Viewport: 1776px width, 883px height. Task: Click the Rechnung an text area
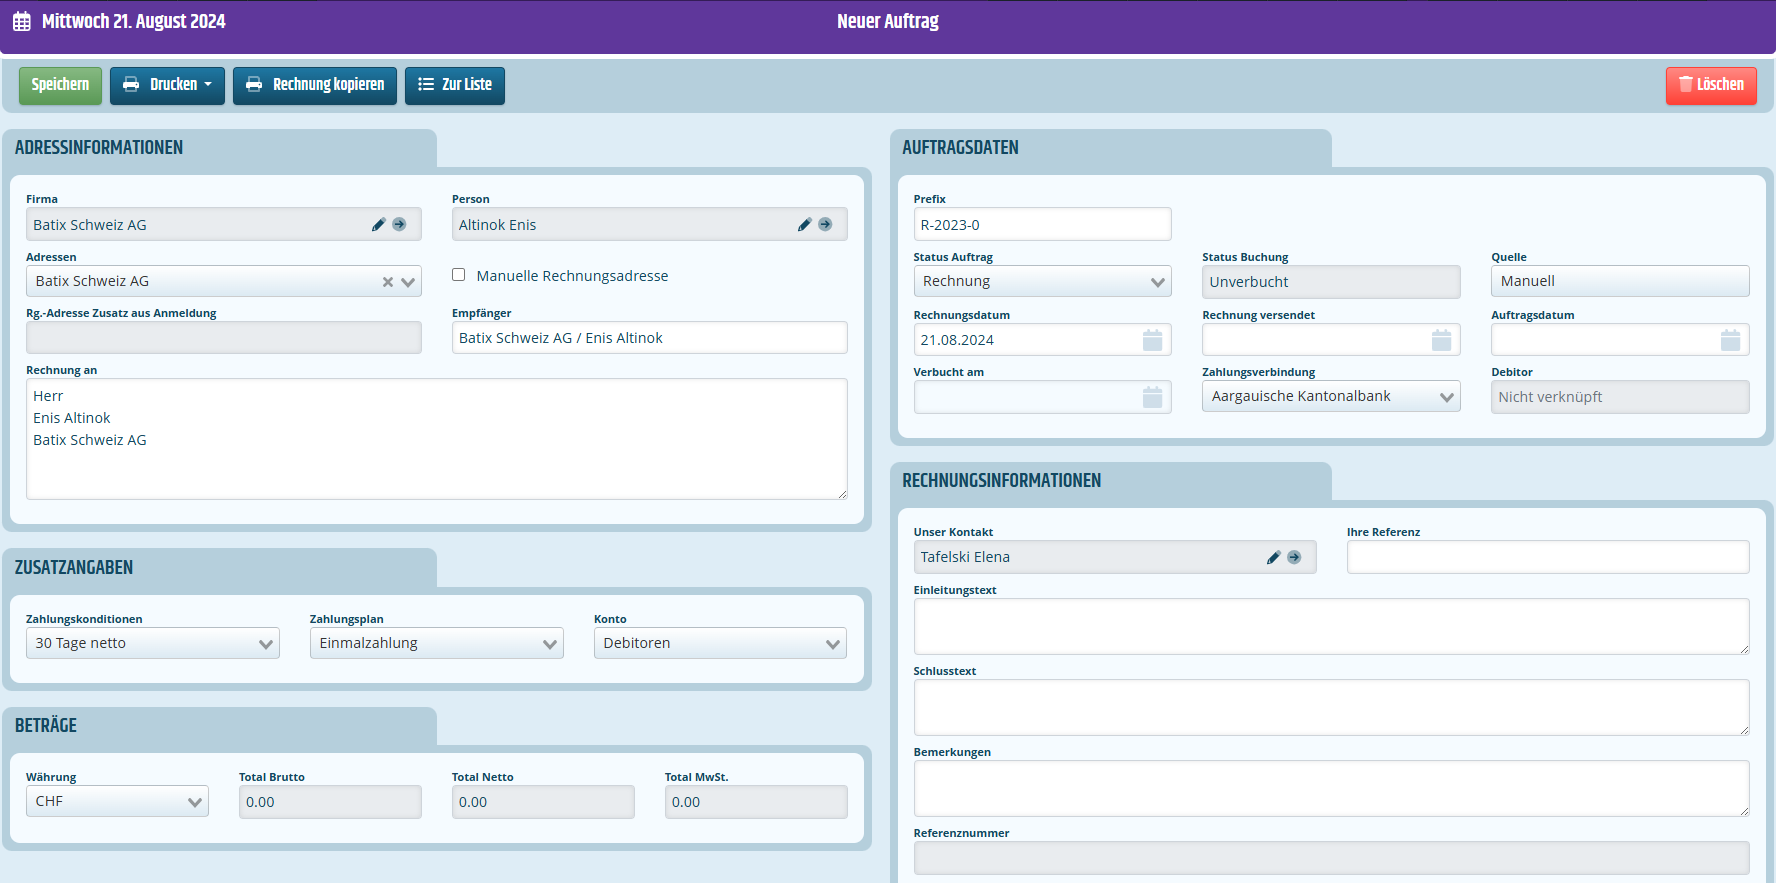(x=437, y=439)
